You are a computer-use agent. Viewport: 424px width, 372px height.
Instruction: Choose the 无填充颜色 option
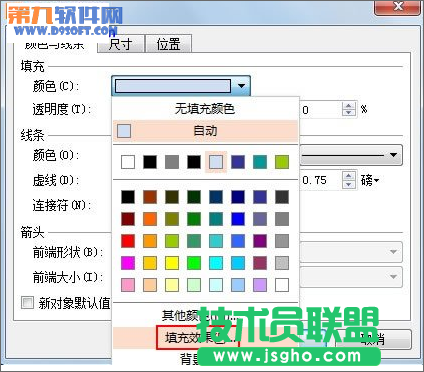pyautogui.click(x=205, y=109)
